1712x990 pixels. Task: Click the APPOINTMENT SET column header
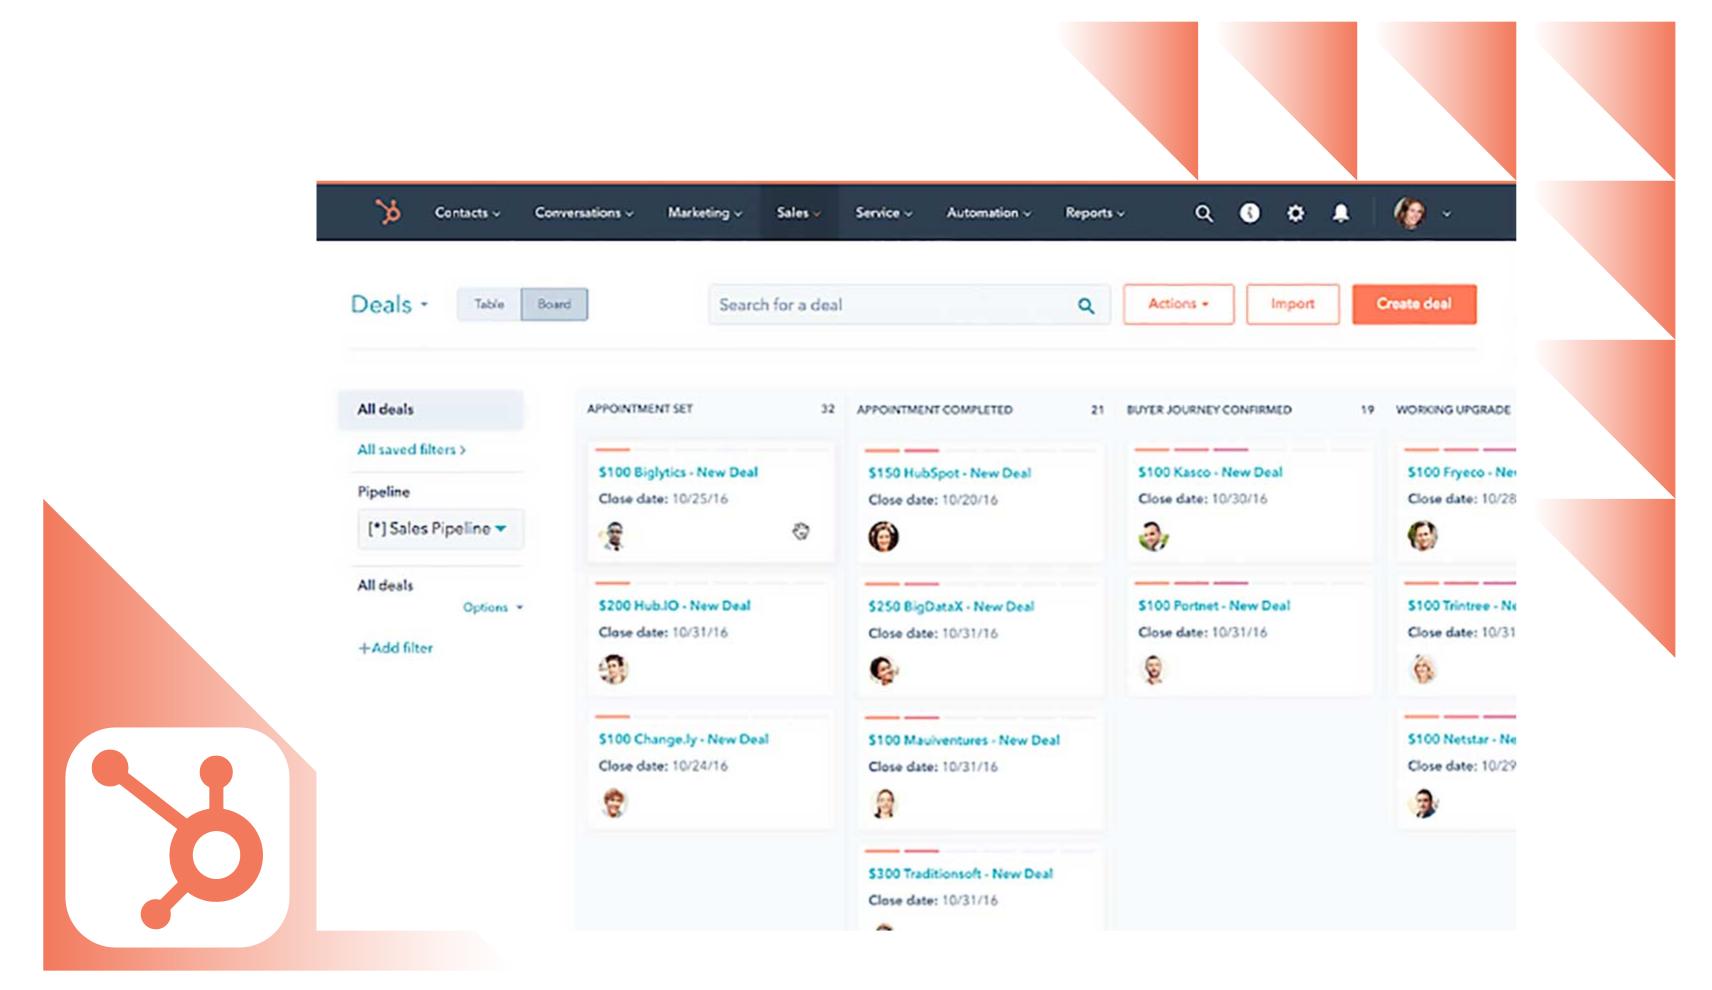tap(640, 409)
